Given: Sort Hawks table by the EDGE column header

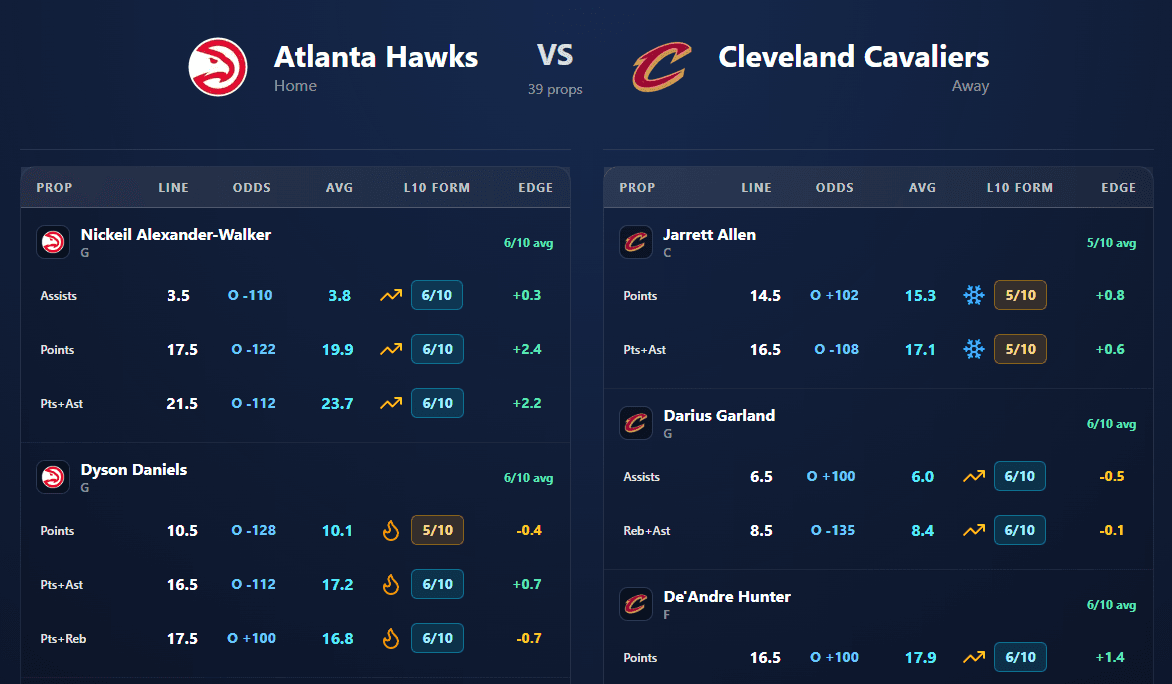Looking at the screenshot, I should tap(535, 188).
